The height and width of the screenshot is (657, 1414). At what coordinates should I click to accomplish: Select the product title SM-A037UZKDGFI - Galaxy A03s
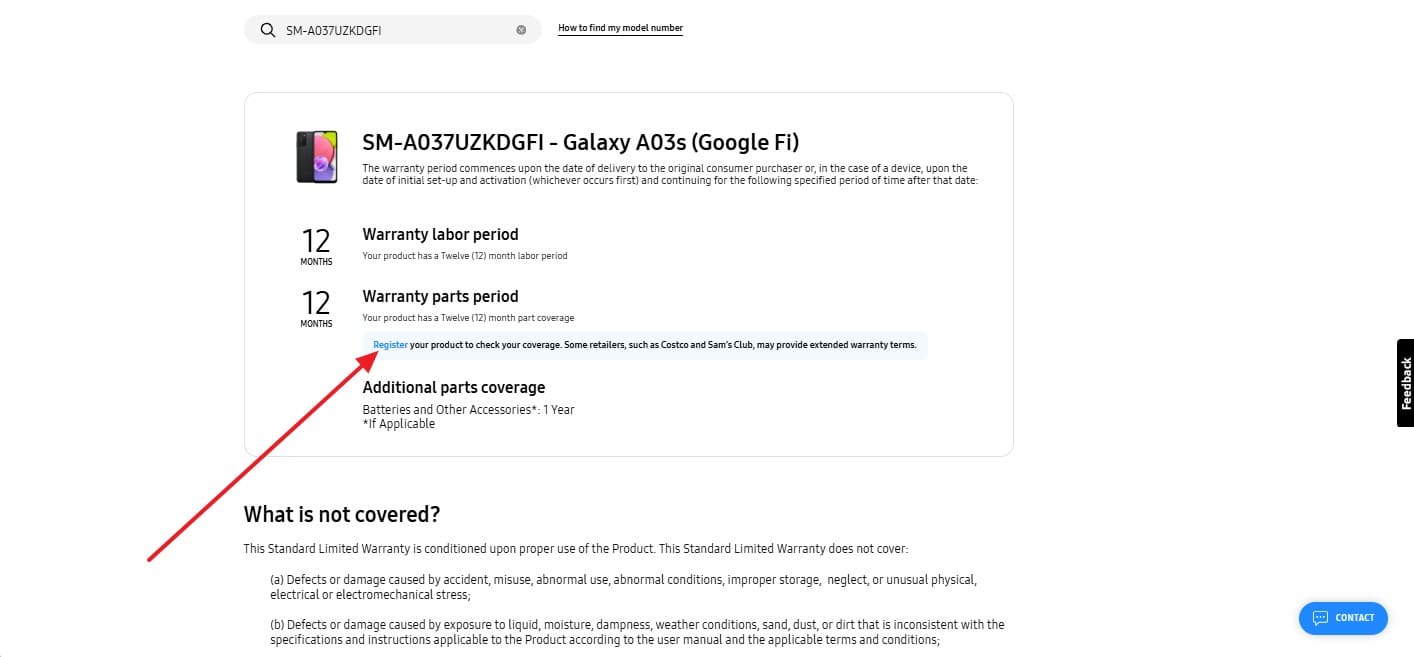tap(581, 142)
